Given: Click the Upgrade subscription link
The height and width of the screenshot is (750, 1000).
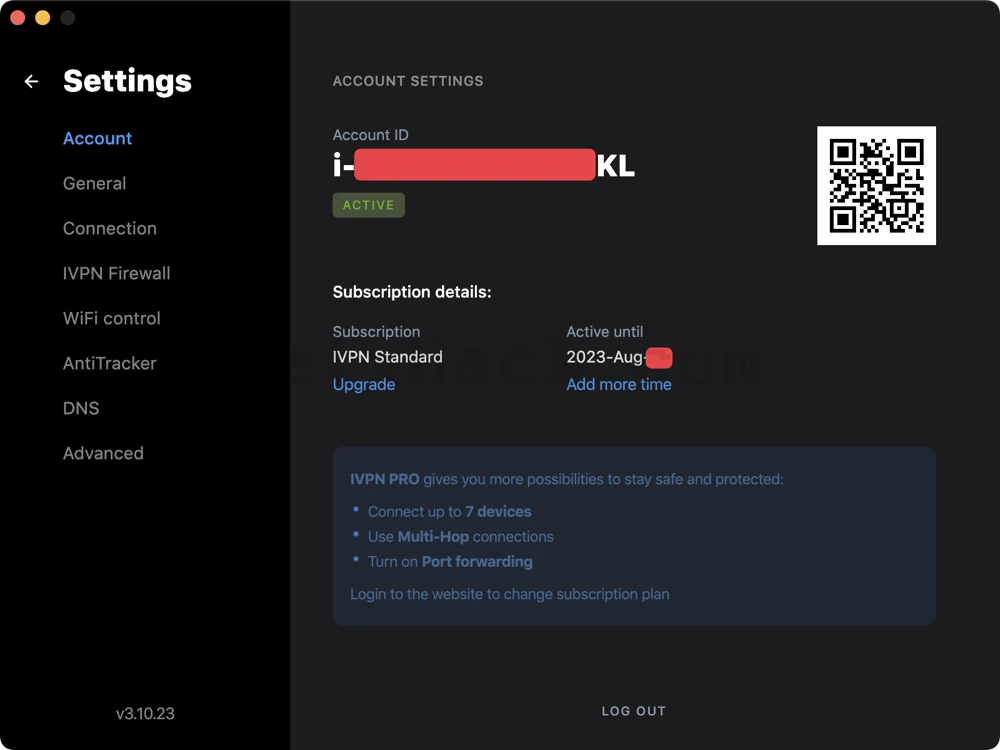Looking at the screenshot, I should pyautogui.click(x=364, y=384).
